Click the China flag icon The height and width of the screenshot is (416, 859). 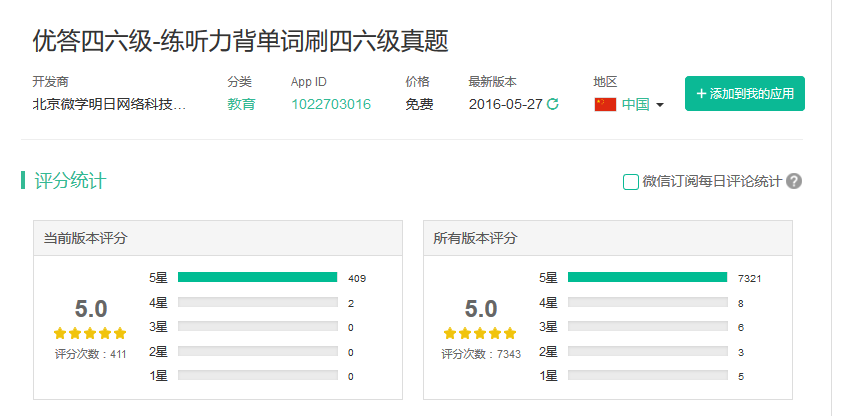605,104
